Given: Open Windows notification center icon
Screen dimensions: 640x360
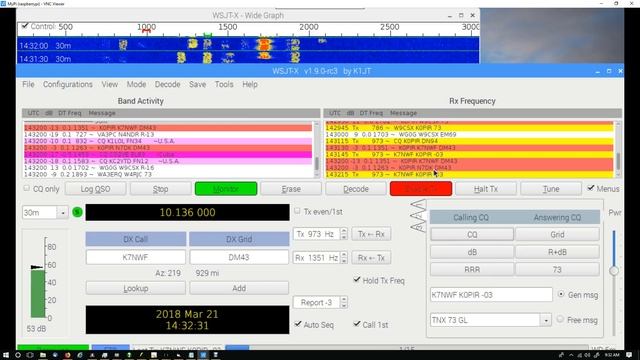Looking at the screenshot, I should [629, 355].
